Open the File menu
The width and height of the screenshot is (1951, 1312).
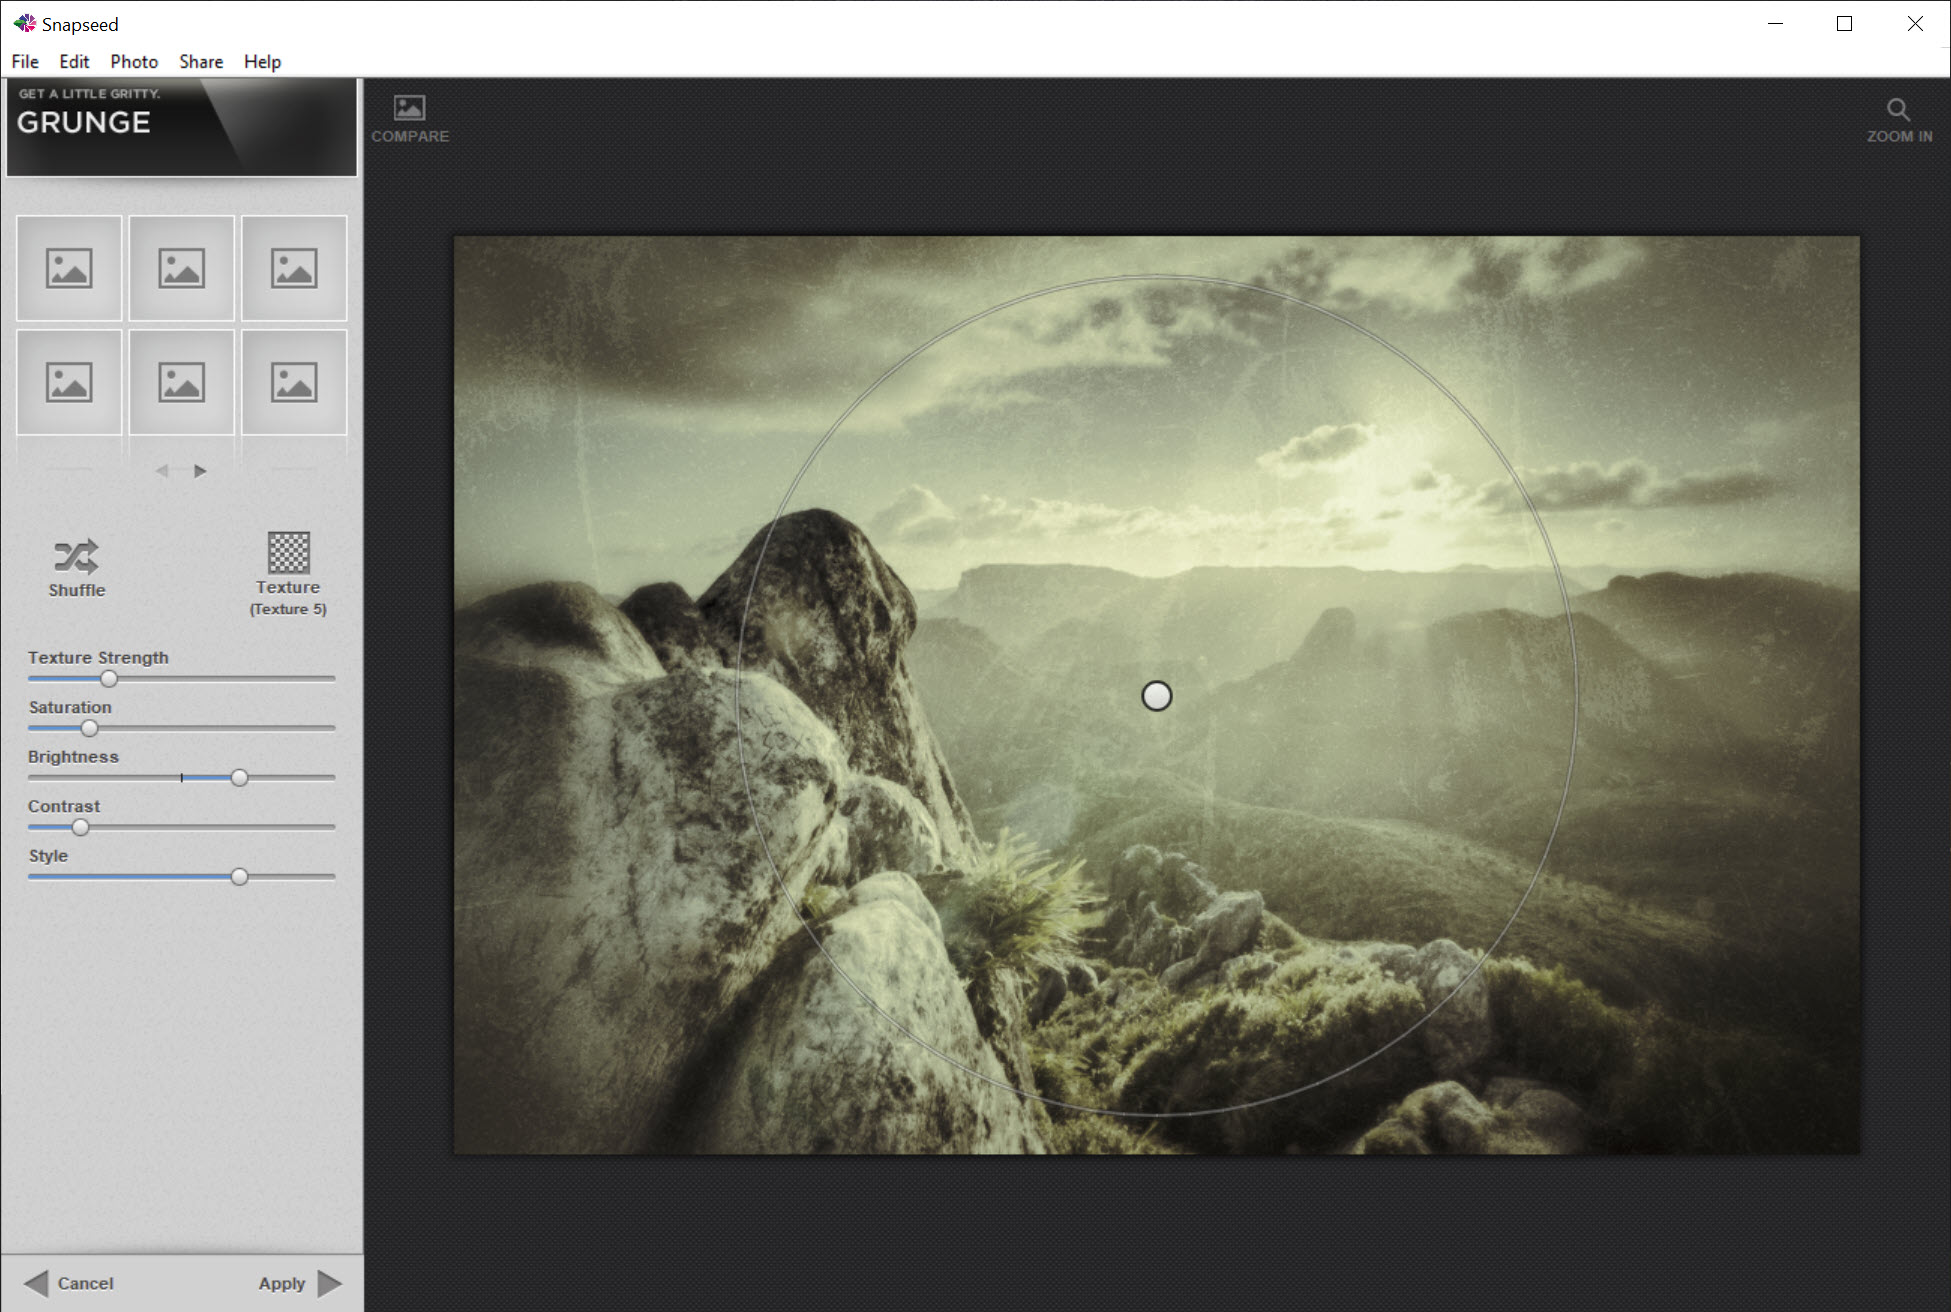tap(25, 62)
